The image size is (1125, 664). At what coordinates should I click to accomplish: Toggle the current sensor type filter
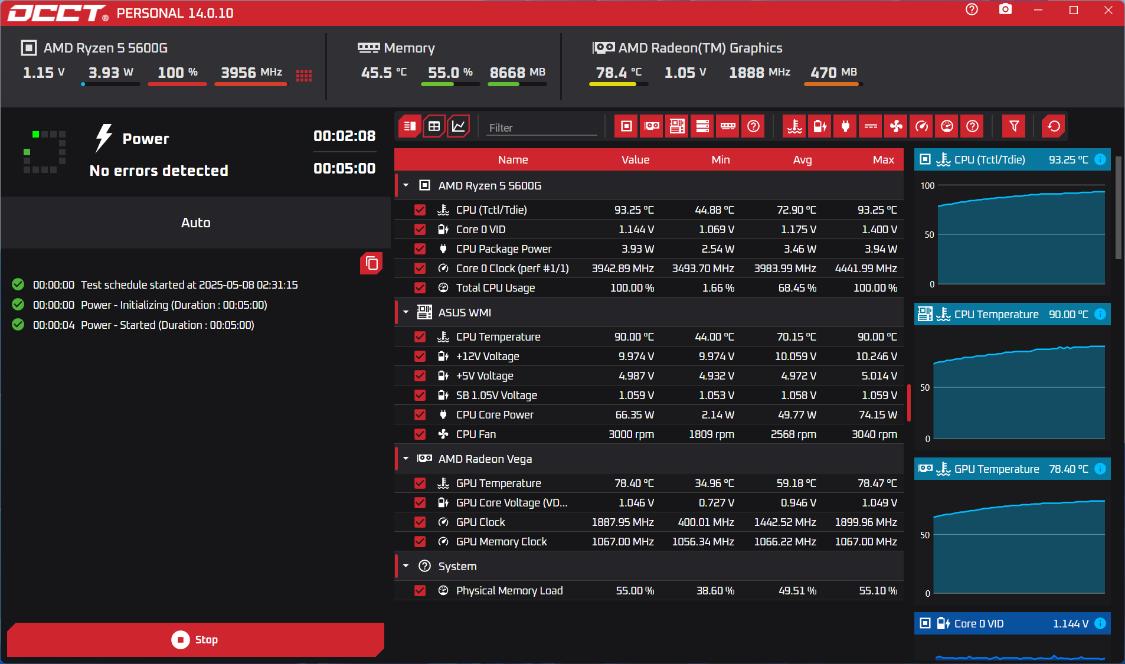(x=870, y=126)
